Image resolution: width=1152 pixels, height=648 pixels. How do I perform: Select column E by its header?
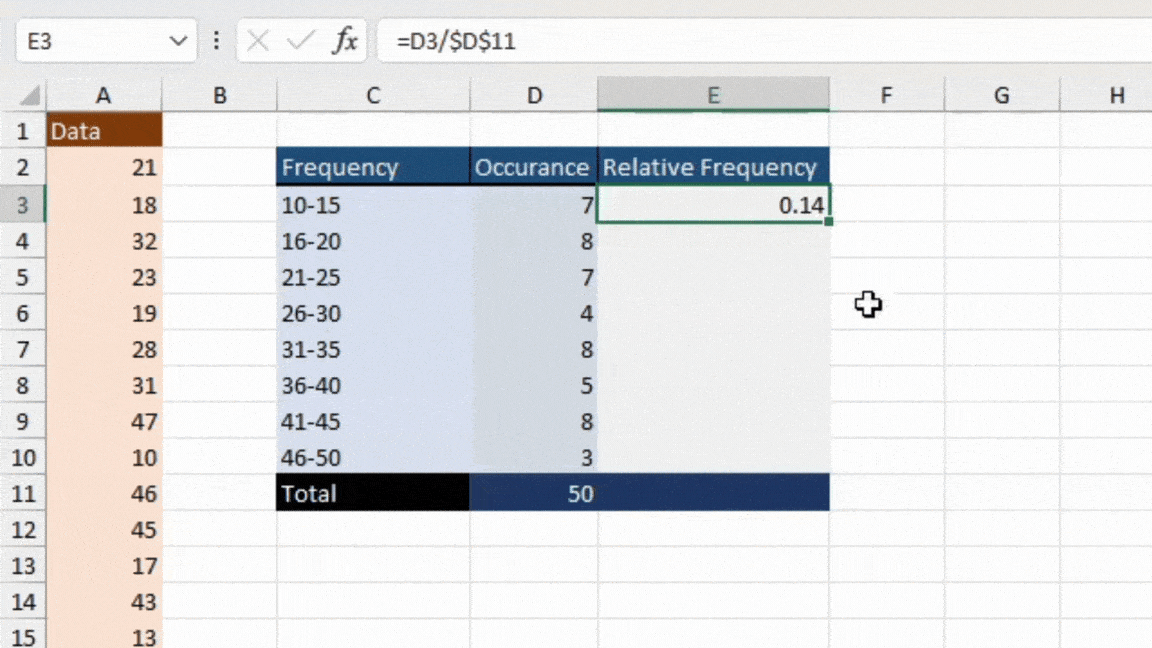[x=713, y=95]
